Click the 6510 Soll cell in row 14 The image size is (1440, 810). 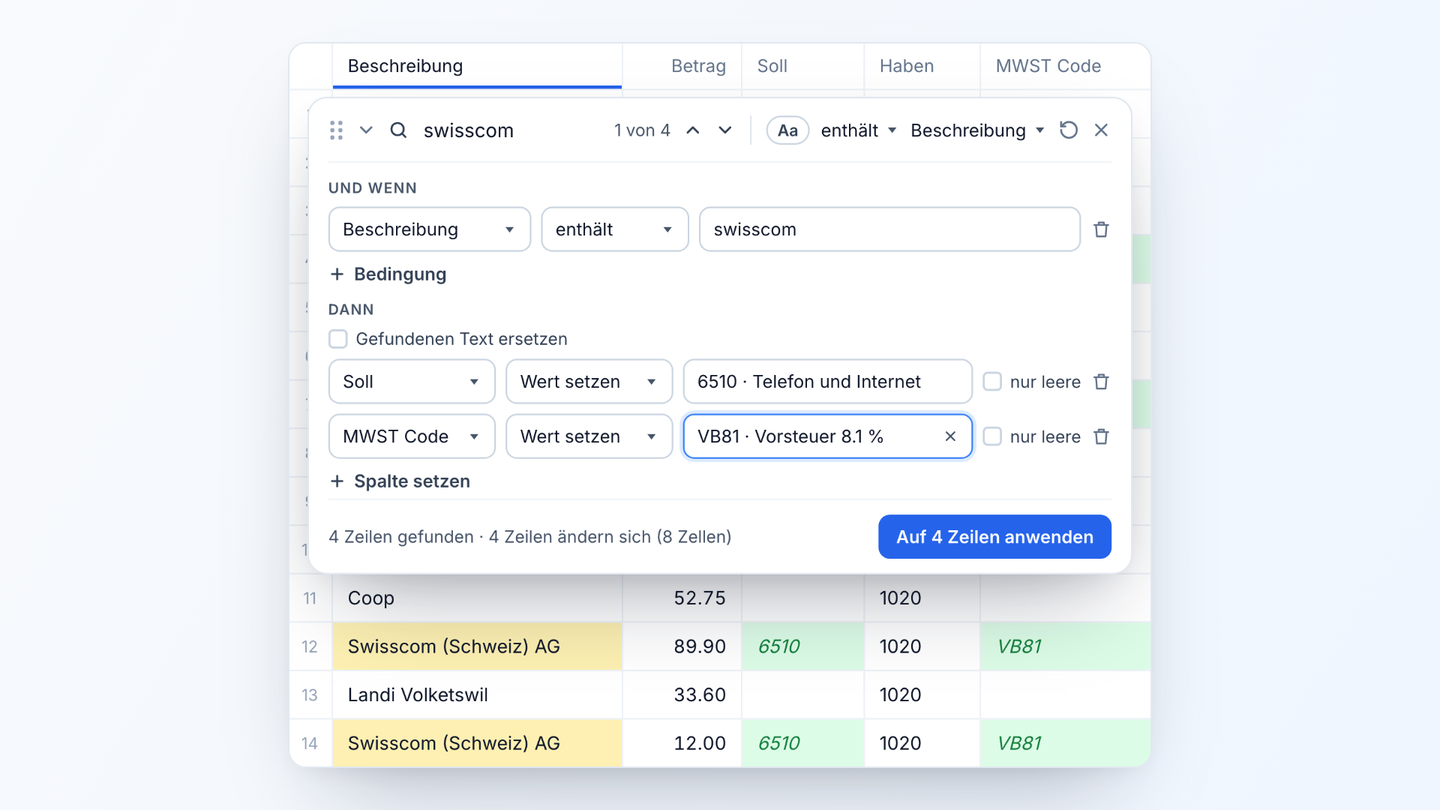pyautogui.click(x=803, y=743)
